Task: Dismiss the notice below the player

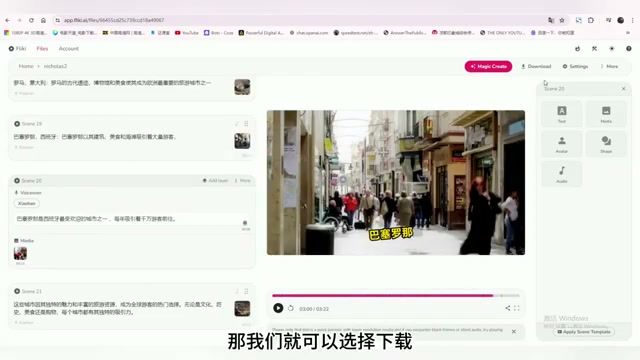Action: click(x=514, y=331)
